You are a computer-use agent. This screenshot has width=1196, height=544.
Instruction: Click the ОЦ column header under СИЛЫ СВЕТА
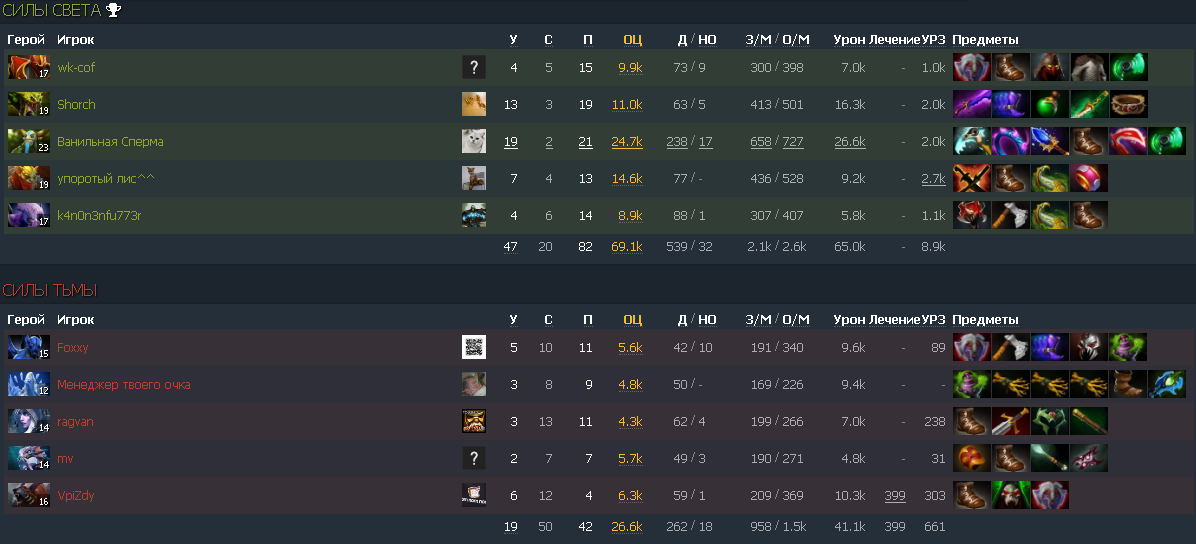click(632, 40)
